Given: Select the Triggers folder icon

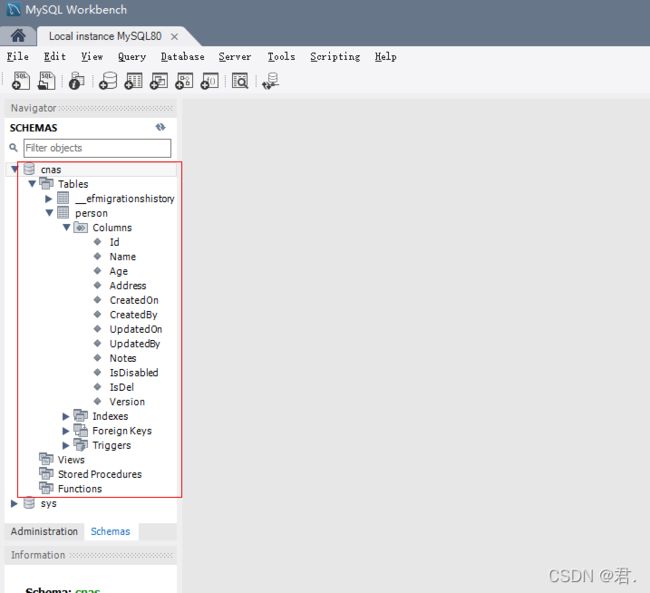Looking at the screenshot, I should [80, 445].
